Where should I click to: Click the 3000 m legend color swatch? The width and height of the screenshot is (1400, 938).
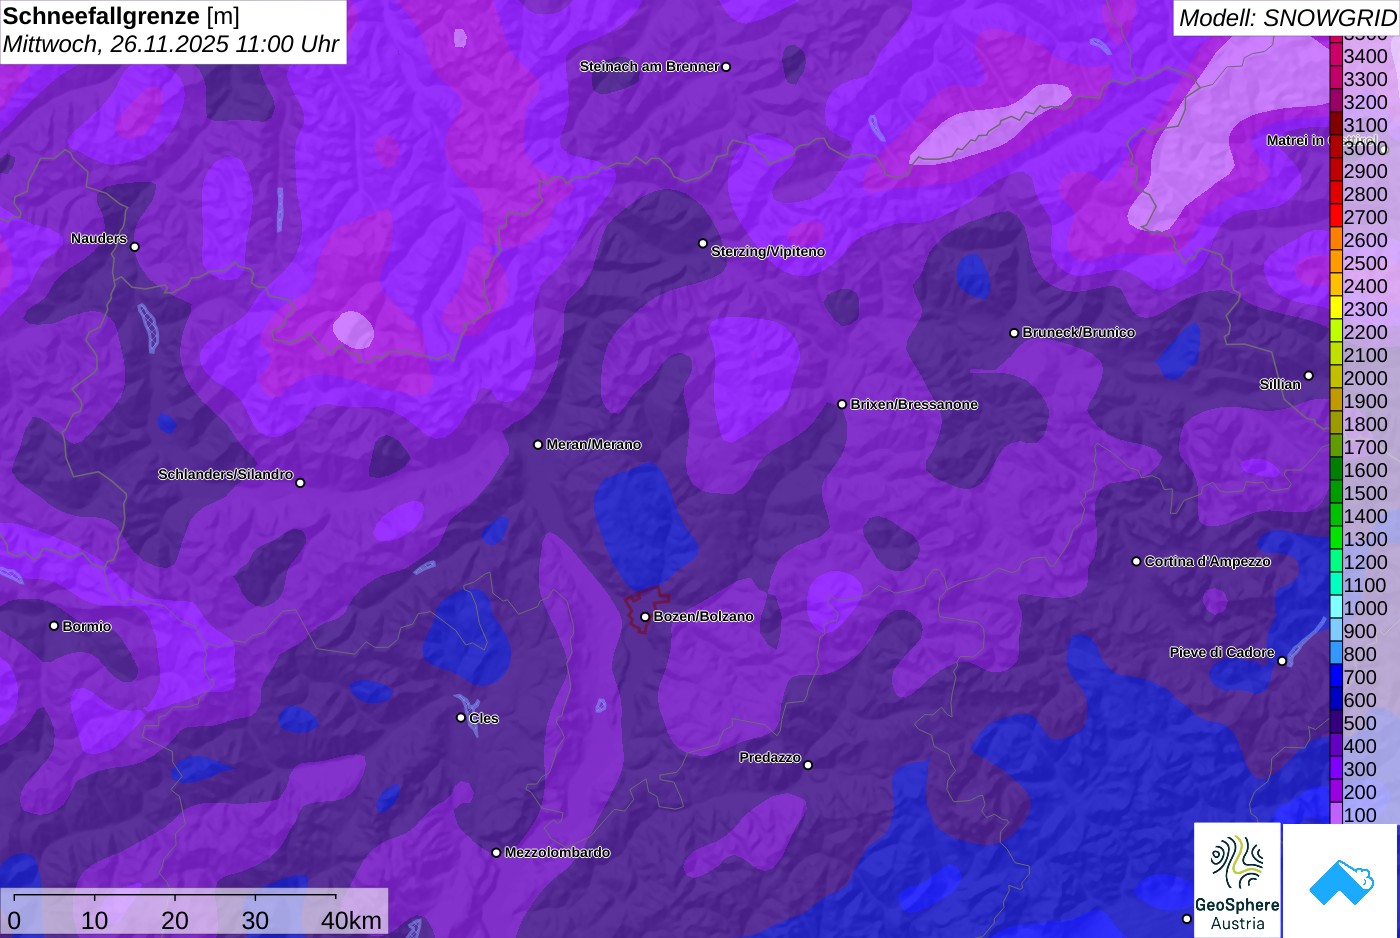pyautogui.click(x=1335, y=147)
